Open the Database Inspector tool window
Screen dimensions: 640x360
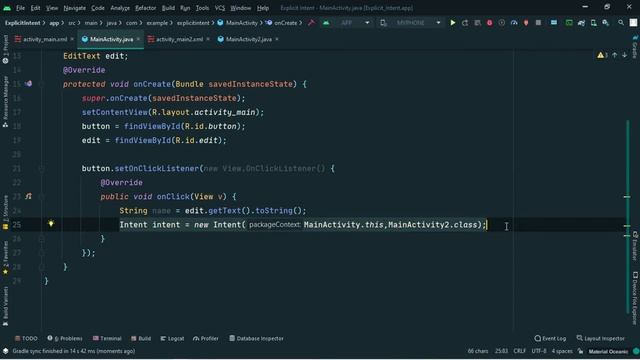point(256,338)
